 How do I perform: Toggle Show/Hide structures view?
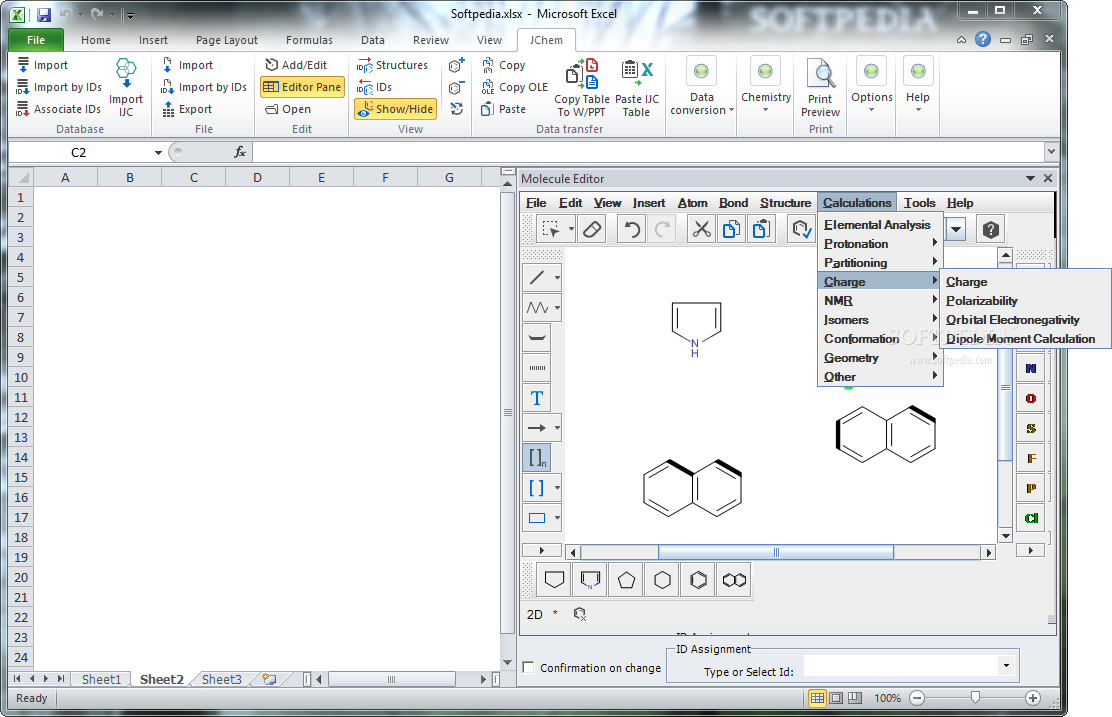click(396, 109)
